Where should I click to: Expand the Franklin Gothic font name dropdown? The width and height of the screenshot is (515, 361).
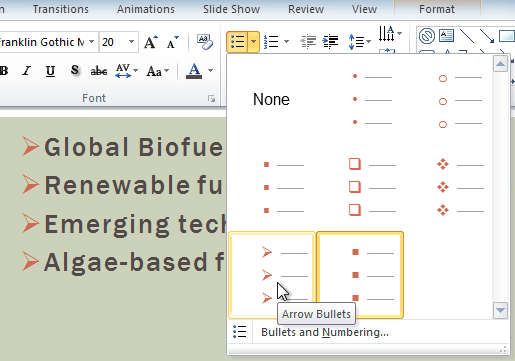pos(91,42)
